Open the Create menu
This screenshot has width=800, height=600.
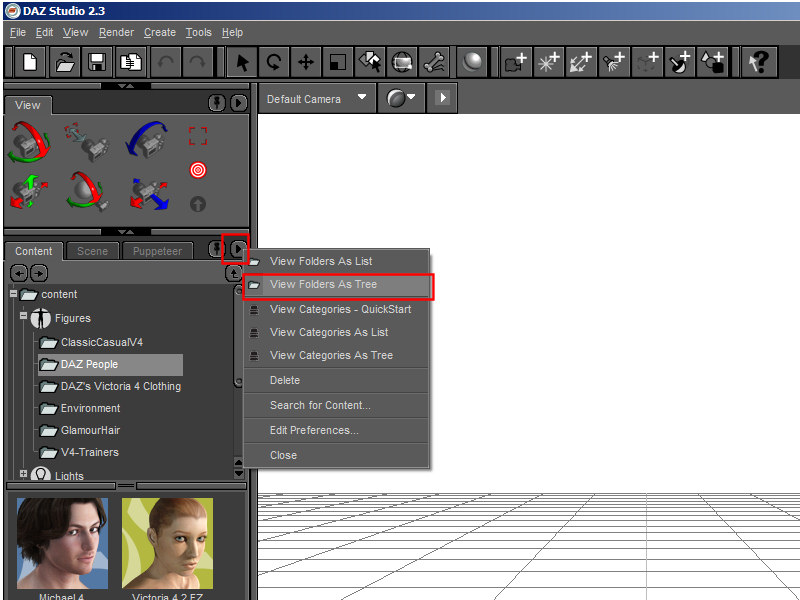[x=160, y=32]
